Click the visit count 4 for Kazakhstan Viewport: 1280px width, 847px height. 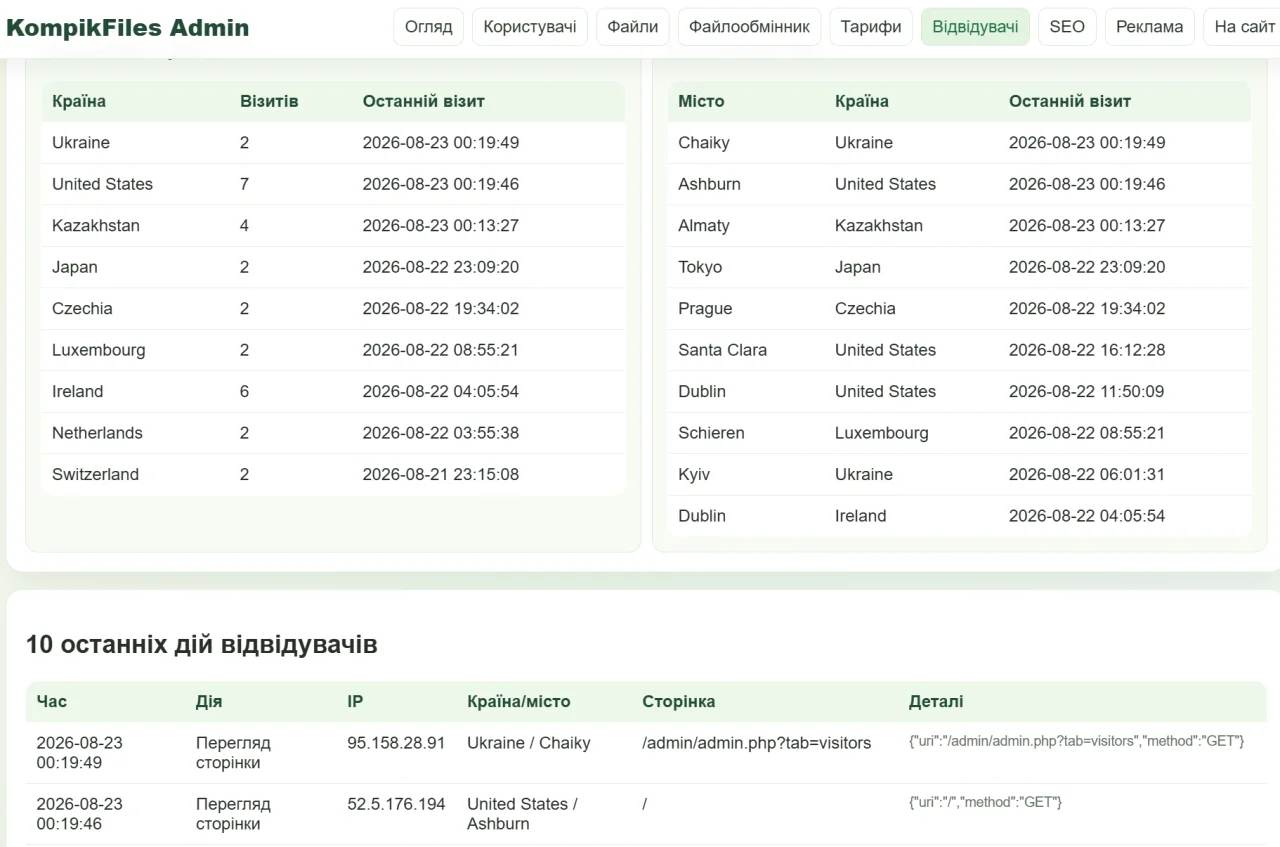pyautogui.click(x=244, y=226)
